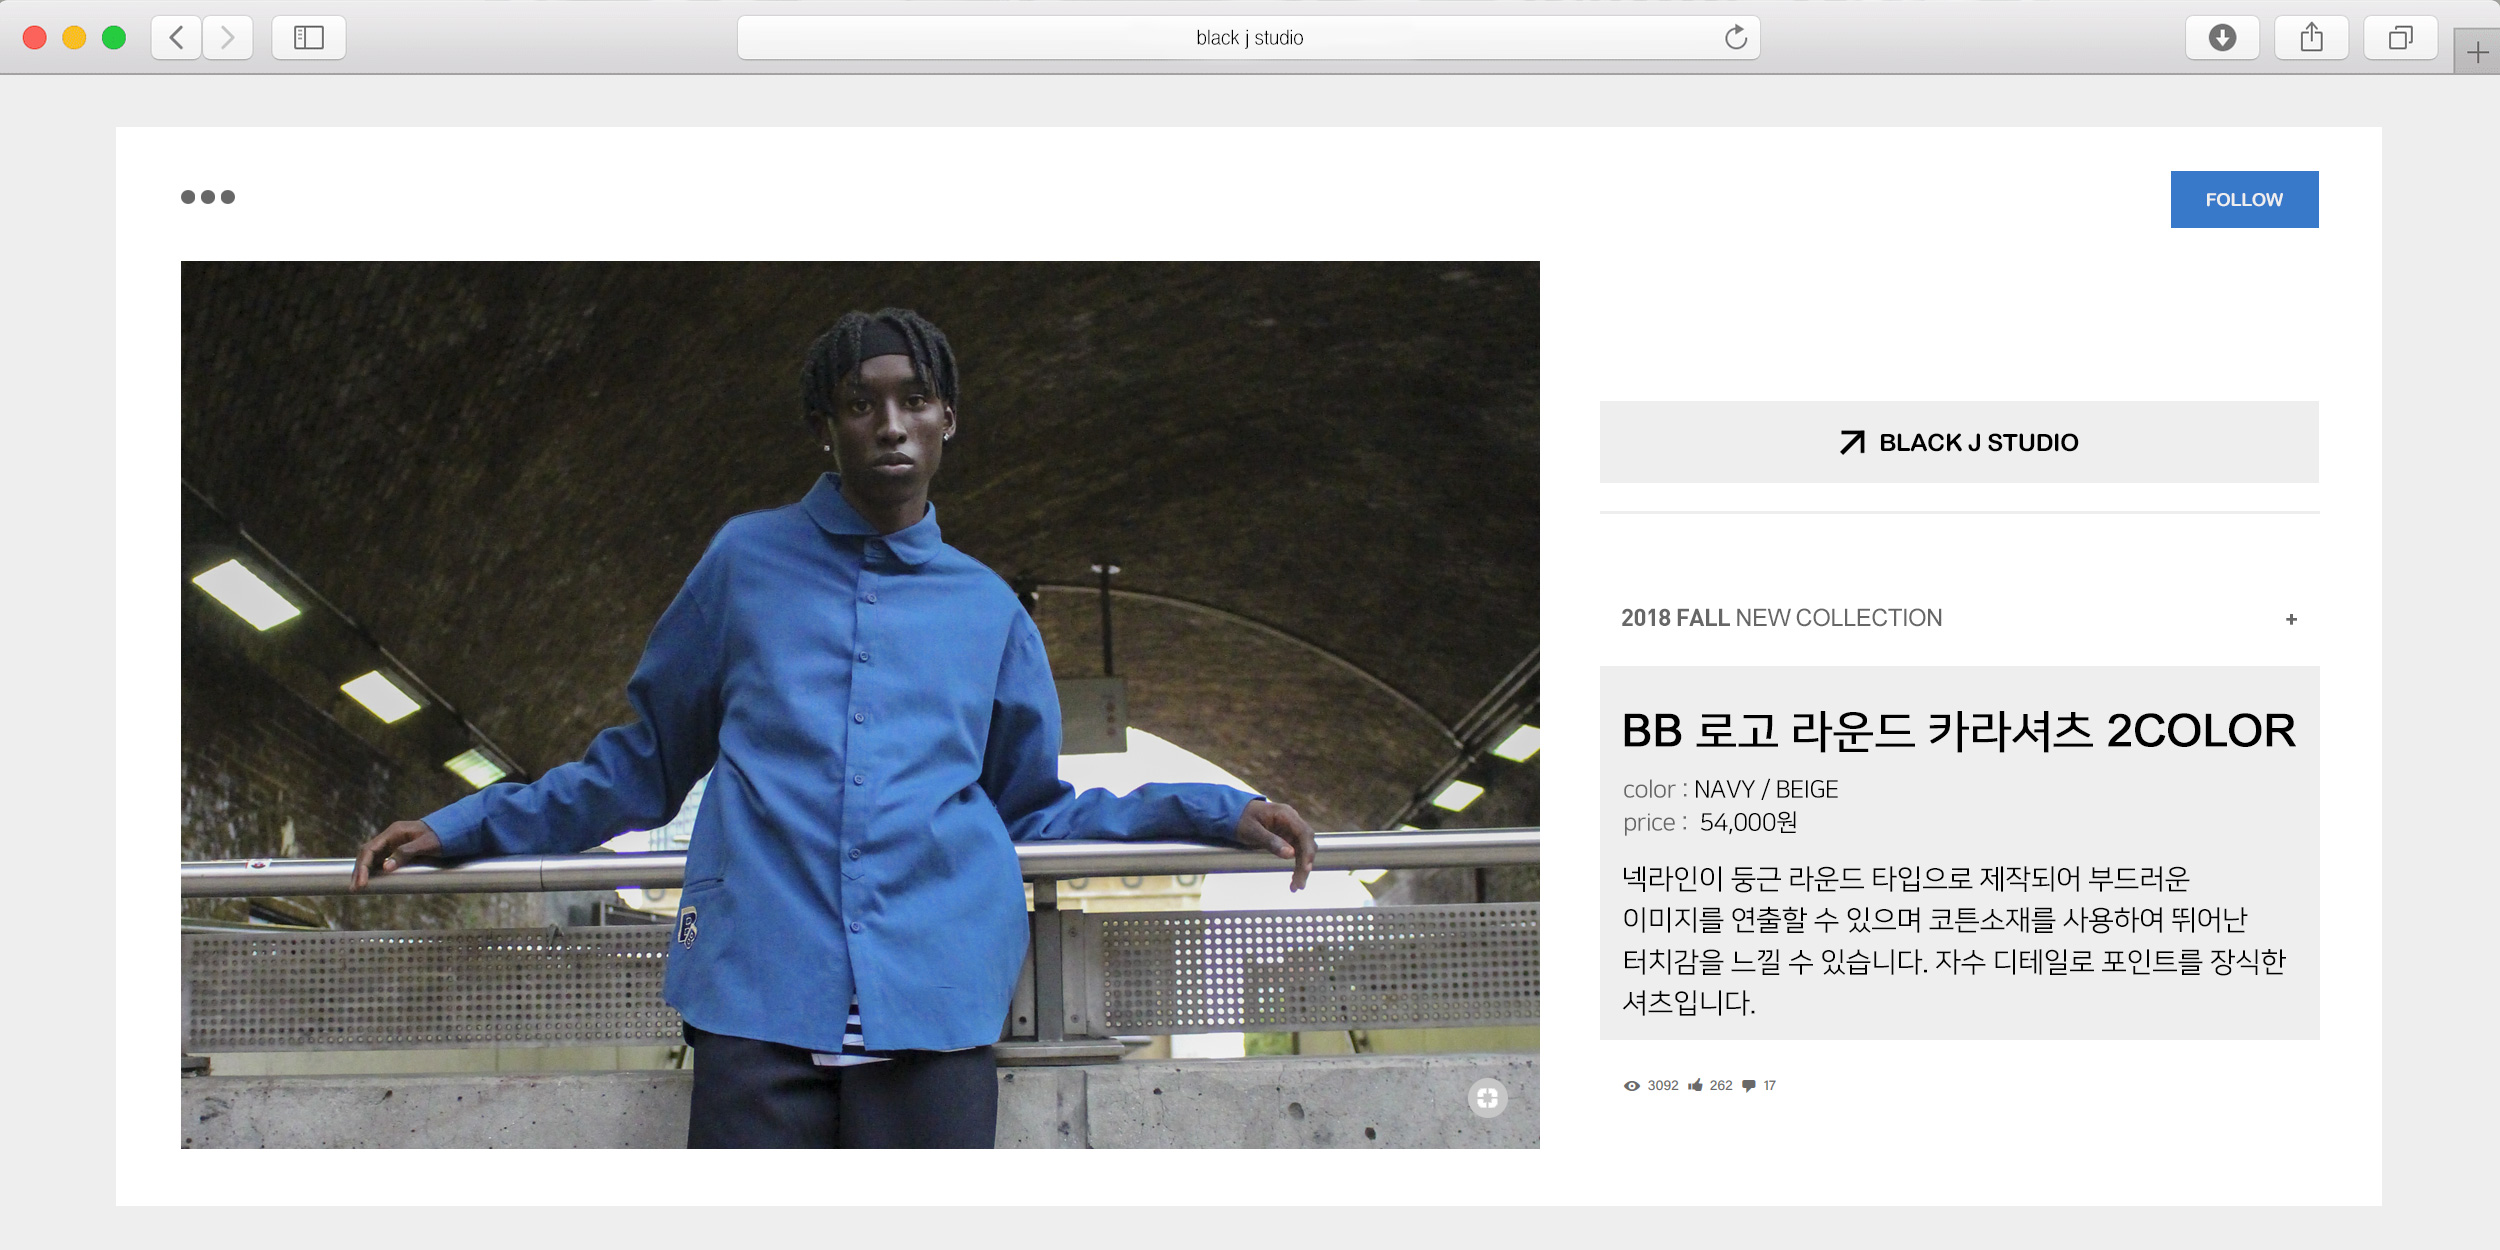This screenshot has height=1250, width=2500.
Task: Go back with the Safari back arrow
Action: coord(177,38)
